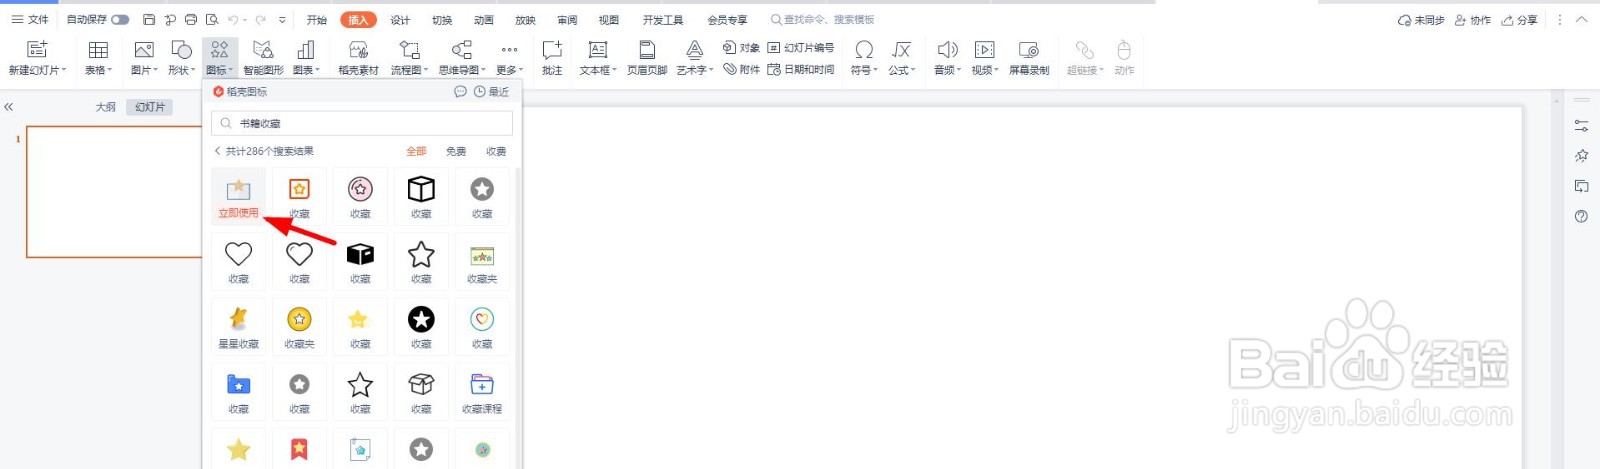This screenshot has height=469, width=1600.
Task: Switch to the 大纲 outline pane tab
Action: (106, 107)
